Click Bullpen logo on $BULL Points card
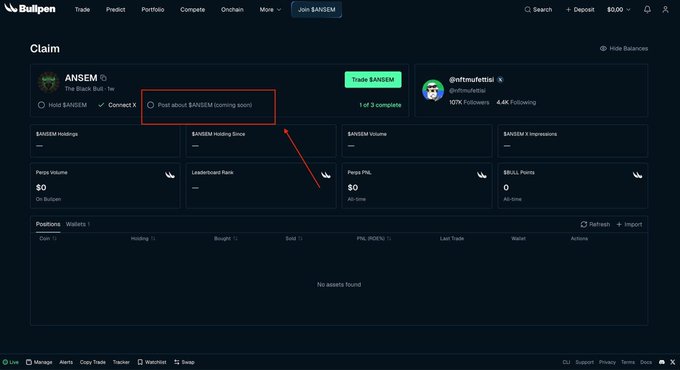Screen dimensions: 680x370 pyautogui.click(x=637, y=175)
